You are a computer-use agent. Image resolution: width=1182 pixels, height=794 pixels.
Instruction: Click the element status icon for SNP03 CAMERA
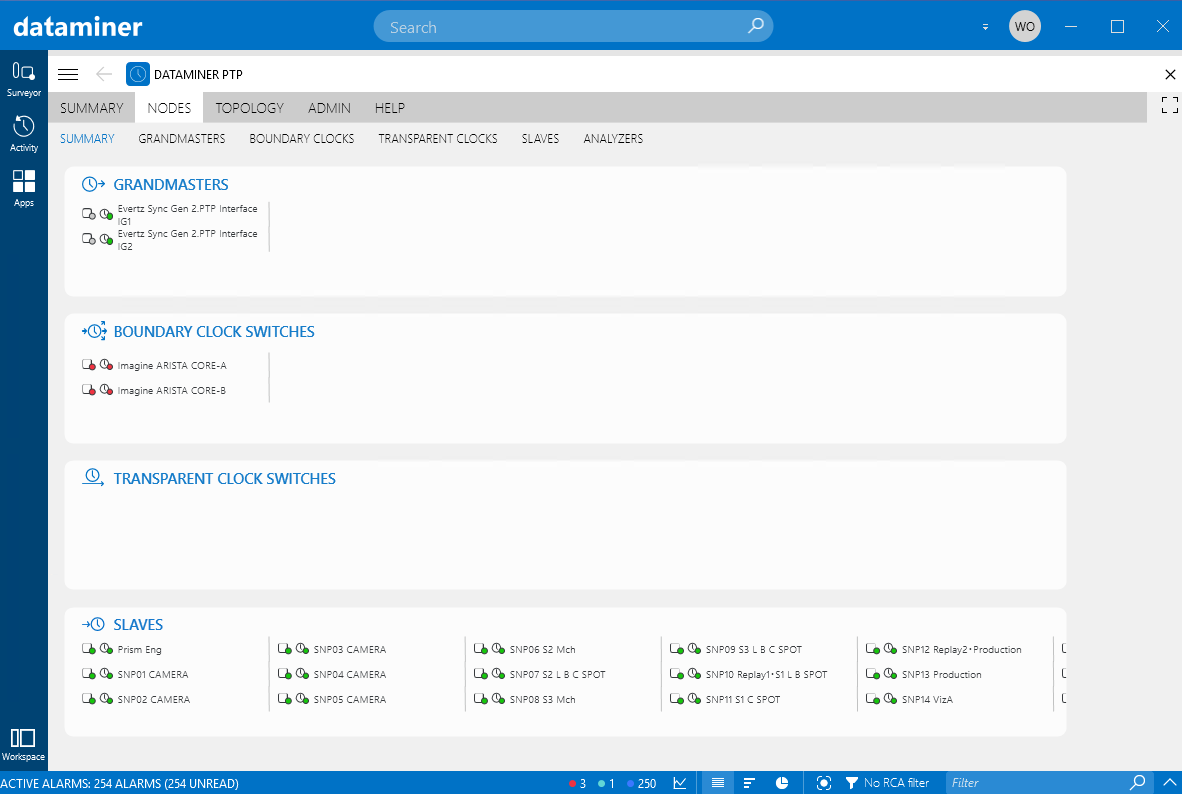(285, 648)
